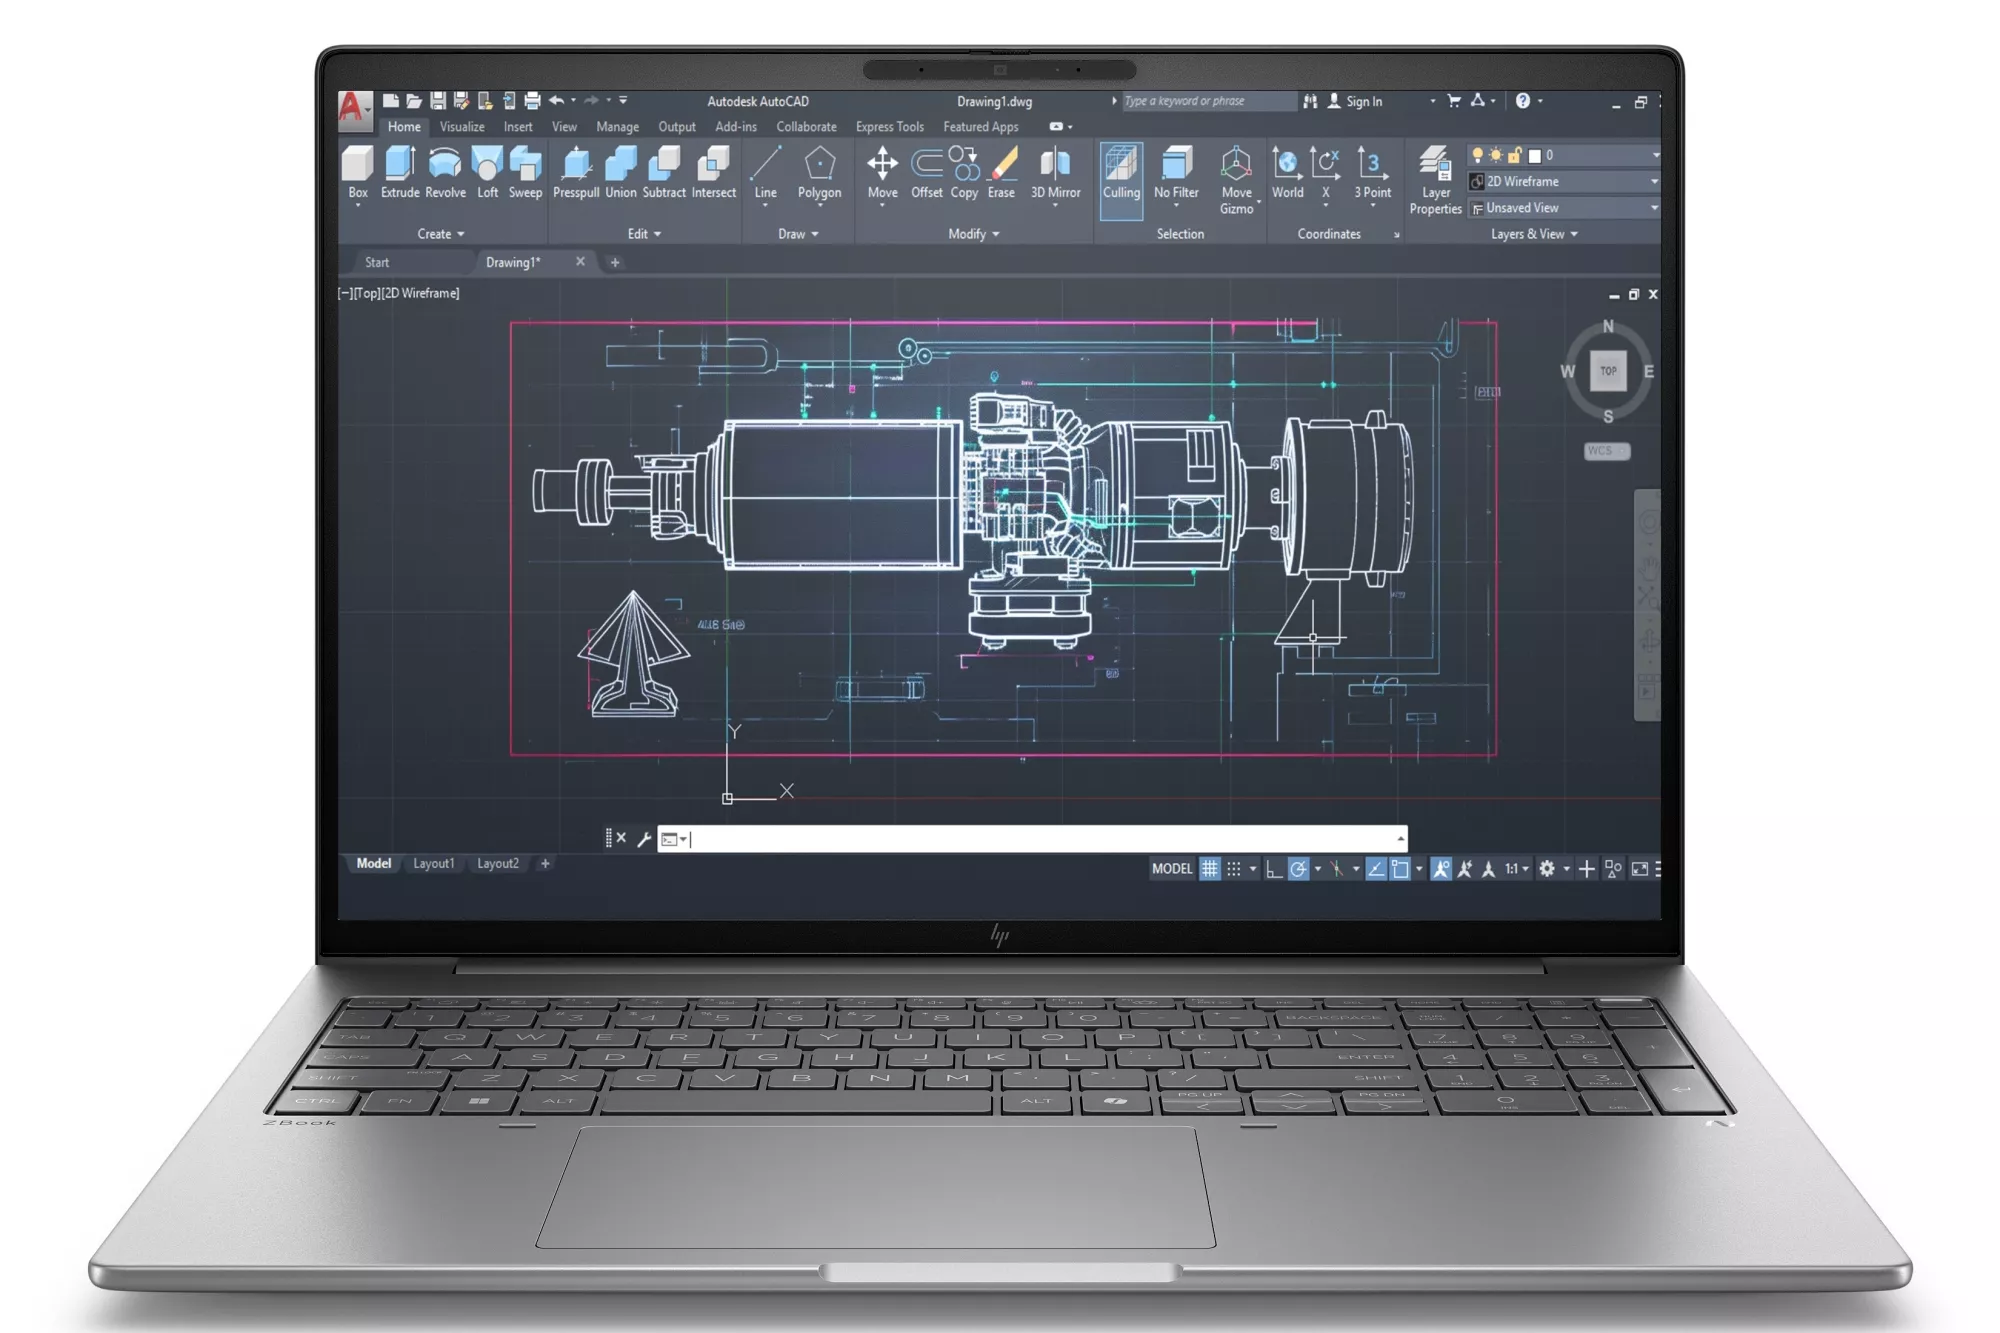Switch to the Visualize ribbon tab
The image size is (2000, 1333).
tap(461, 127)
